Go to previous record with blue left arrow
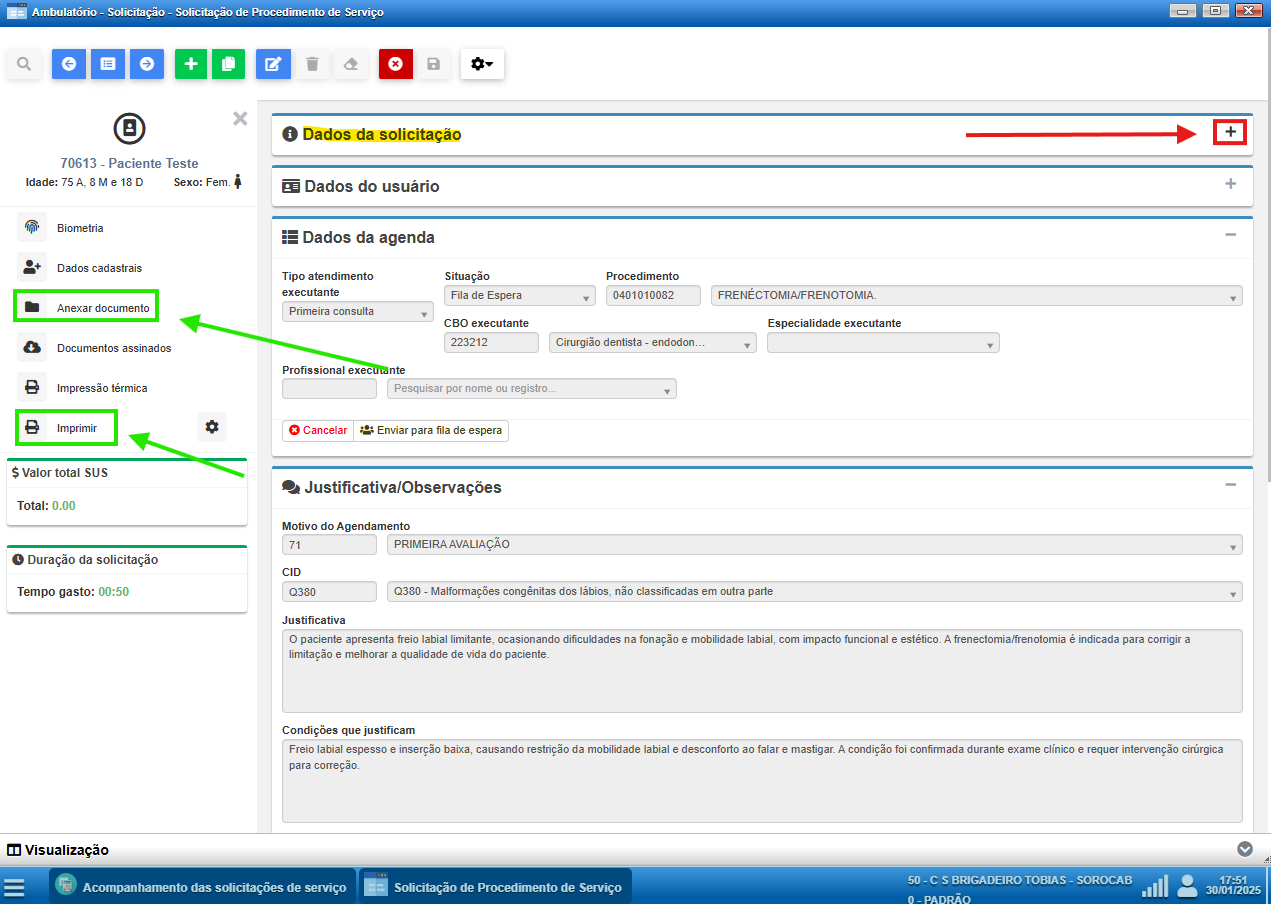Viewport: 1271px width, 904px height. pyautogui.click(x=69, y=64)
